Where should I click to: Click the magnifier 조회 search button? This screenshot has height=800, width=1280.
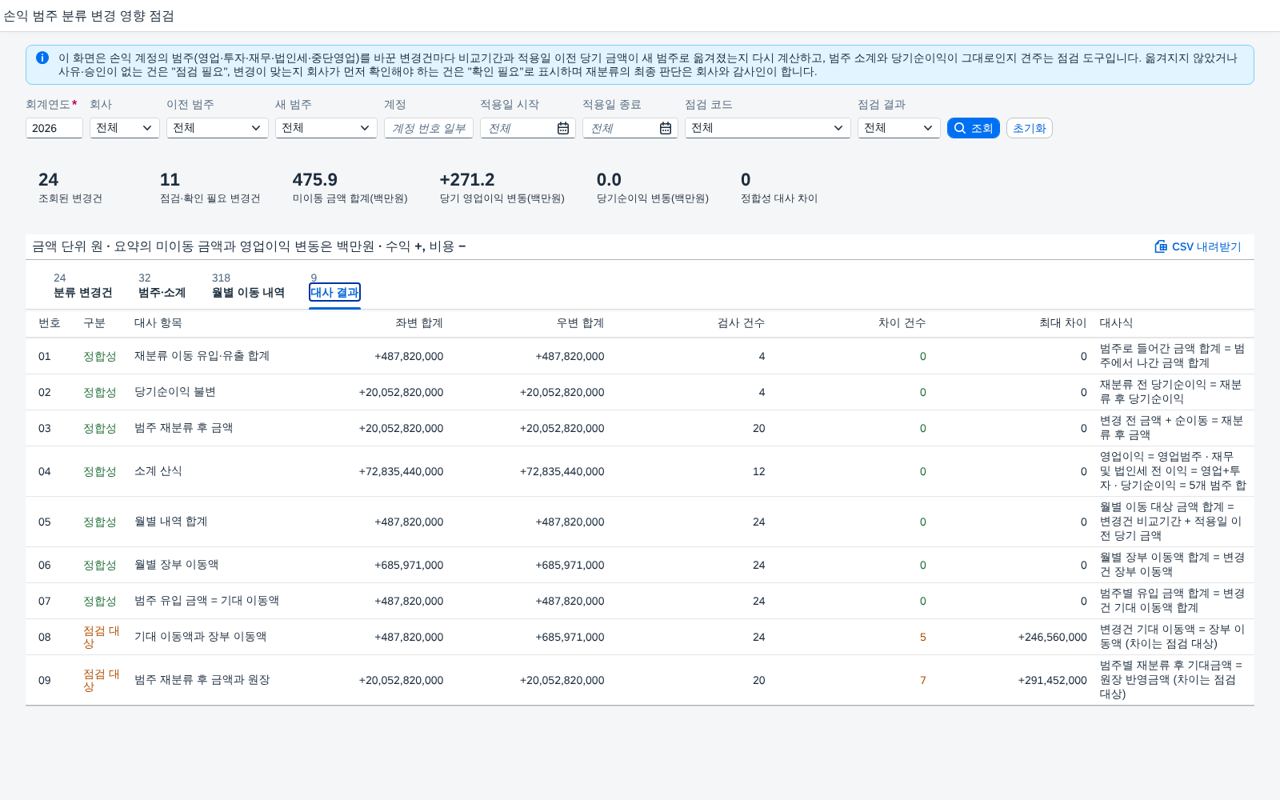[x=973, y=128]
